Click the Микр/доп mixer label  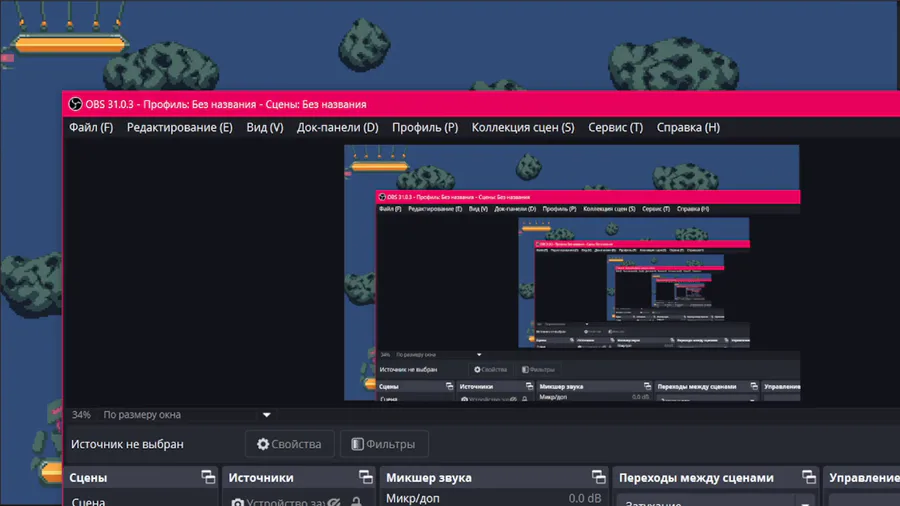412,499
